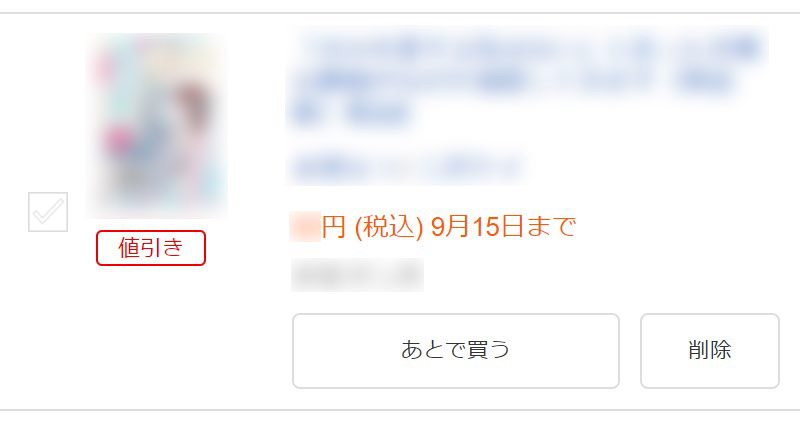Click the あとで買う button

(x=456, y=351)
